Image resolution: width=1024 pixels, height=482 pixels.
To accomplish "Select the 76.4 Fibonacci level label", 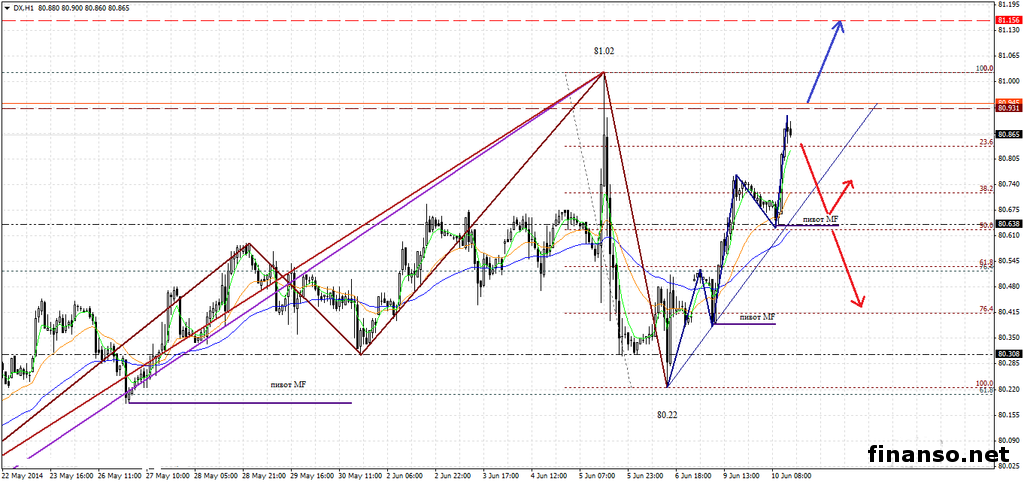I will [983, 309].
